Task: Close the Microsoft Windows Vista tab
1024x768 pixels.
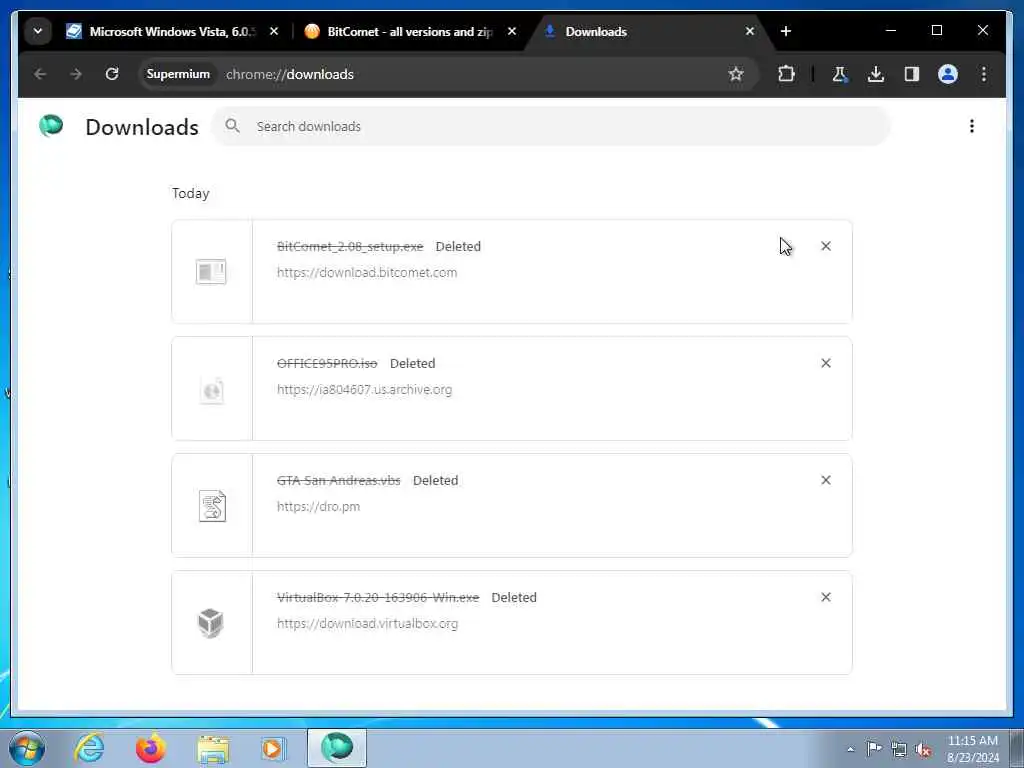Action: (x=274, y=31)
